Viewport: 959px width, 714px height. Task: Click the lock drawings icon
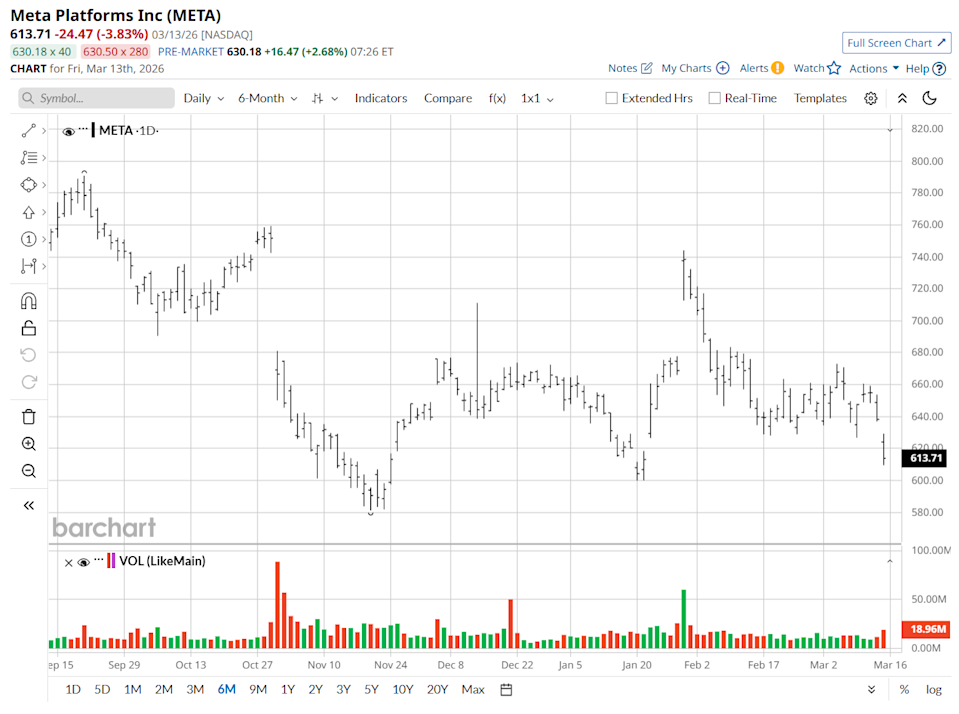coord(28,328)
